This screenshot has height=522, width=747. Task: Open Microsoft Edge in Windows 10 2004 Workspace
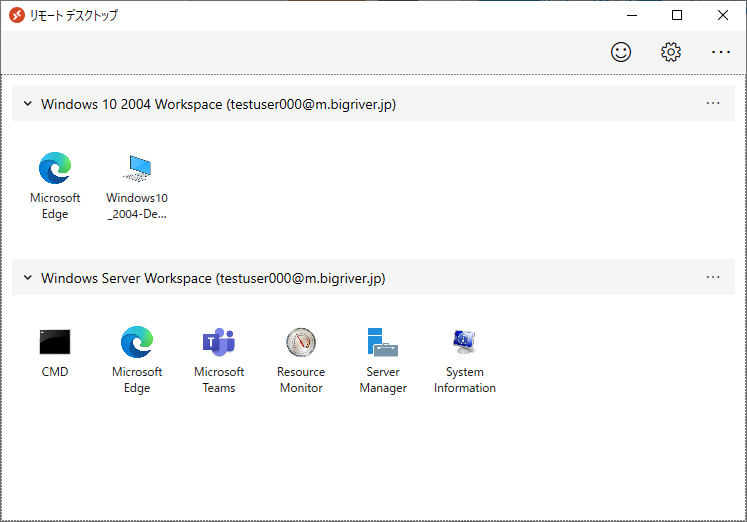point(55,186)
